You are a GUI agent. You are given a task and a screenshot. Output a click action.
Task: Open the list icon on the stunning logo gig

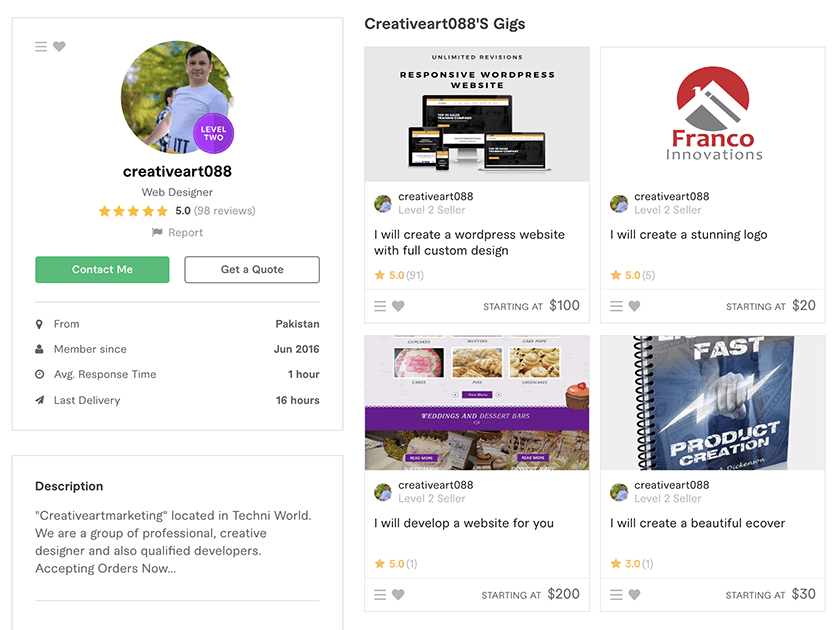[616, 306]
